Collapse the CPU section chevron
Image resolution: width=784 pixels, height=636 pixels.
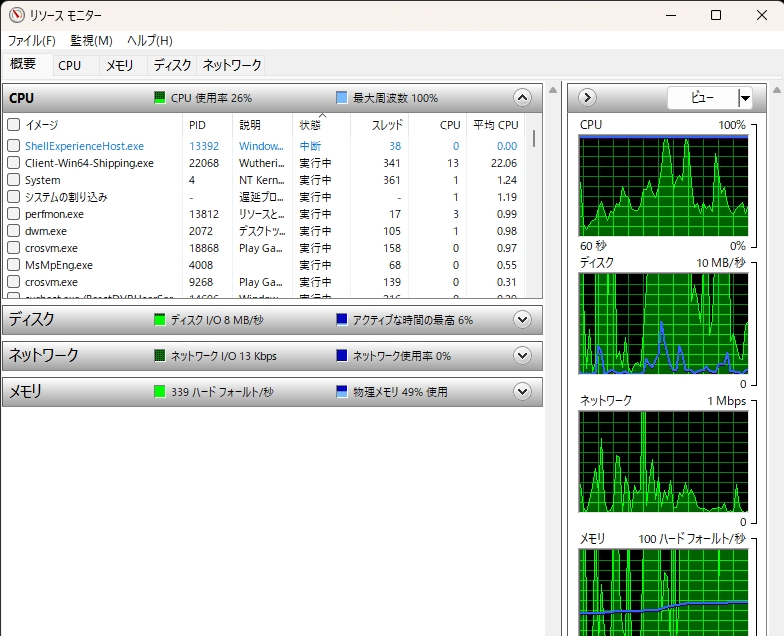pyautogui.click(x=521, y=98)
